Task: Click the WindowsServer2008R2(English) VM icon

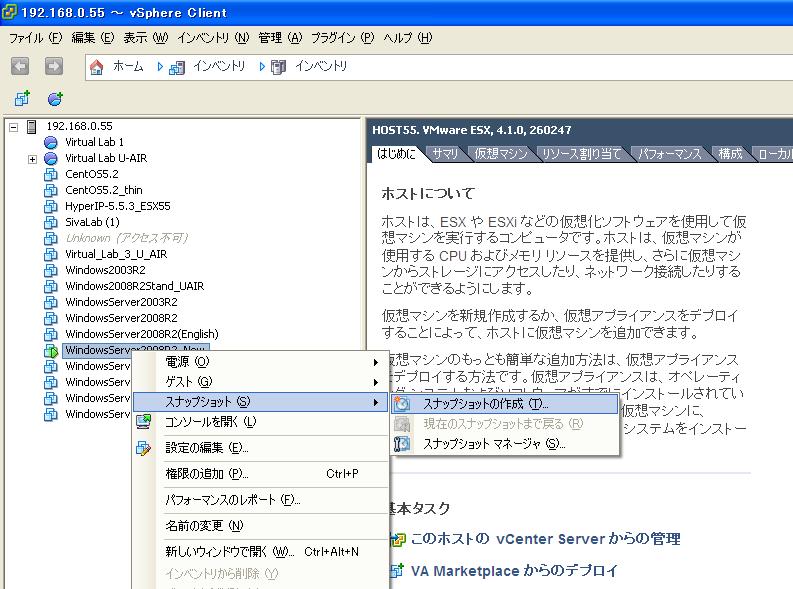Action: [51, 334]
